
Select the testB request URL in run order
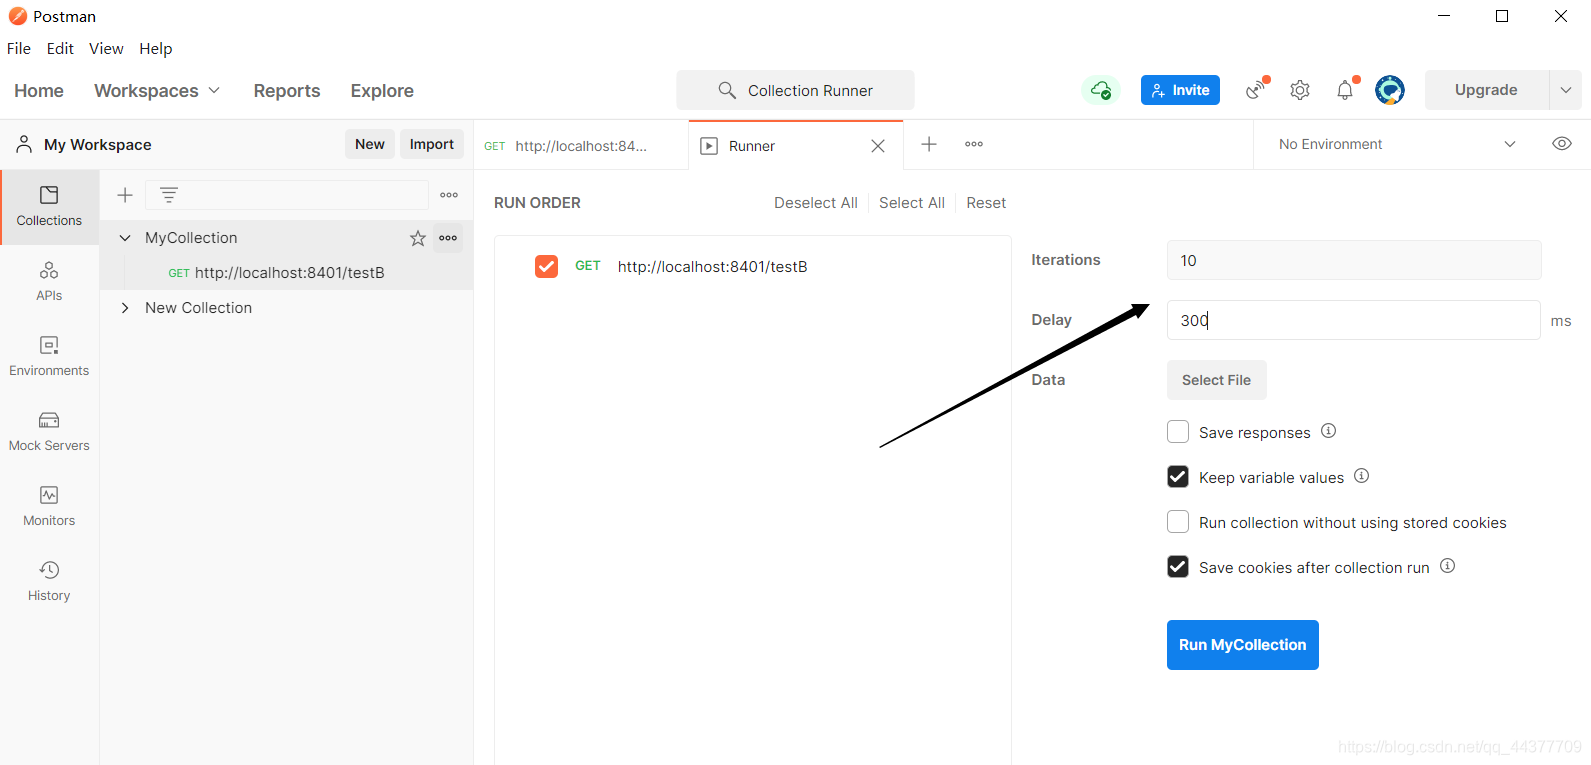[x=713, y=267]
